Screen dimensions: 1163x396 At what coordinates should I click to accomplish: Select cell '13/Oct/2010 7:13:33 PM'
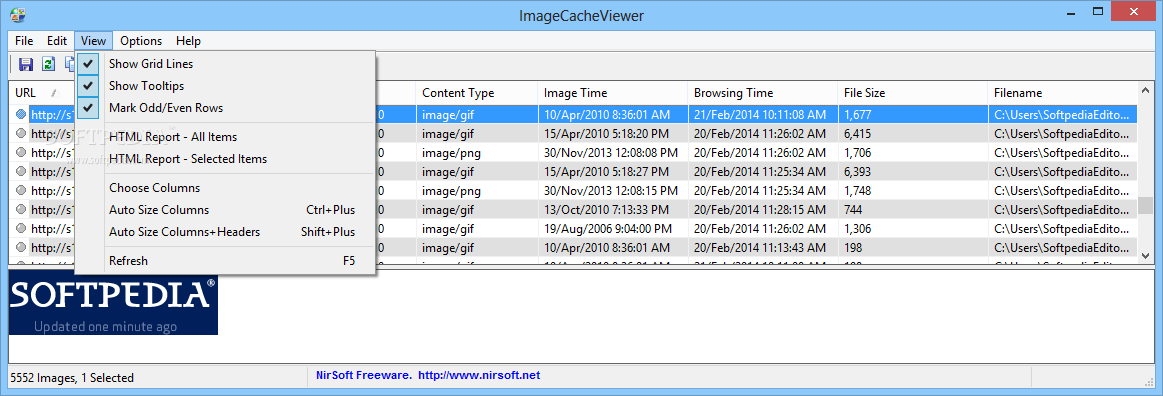coord(607,209)
